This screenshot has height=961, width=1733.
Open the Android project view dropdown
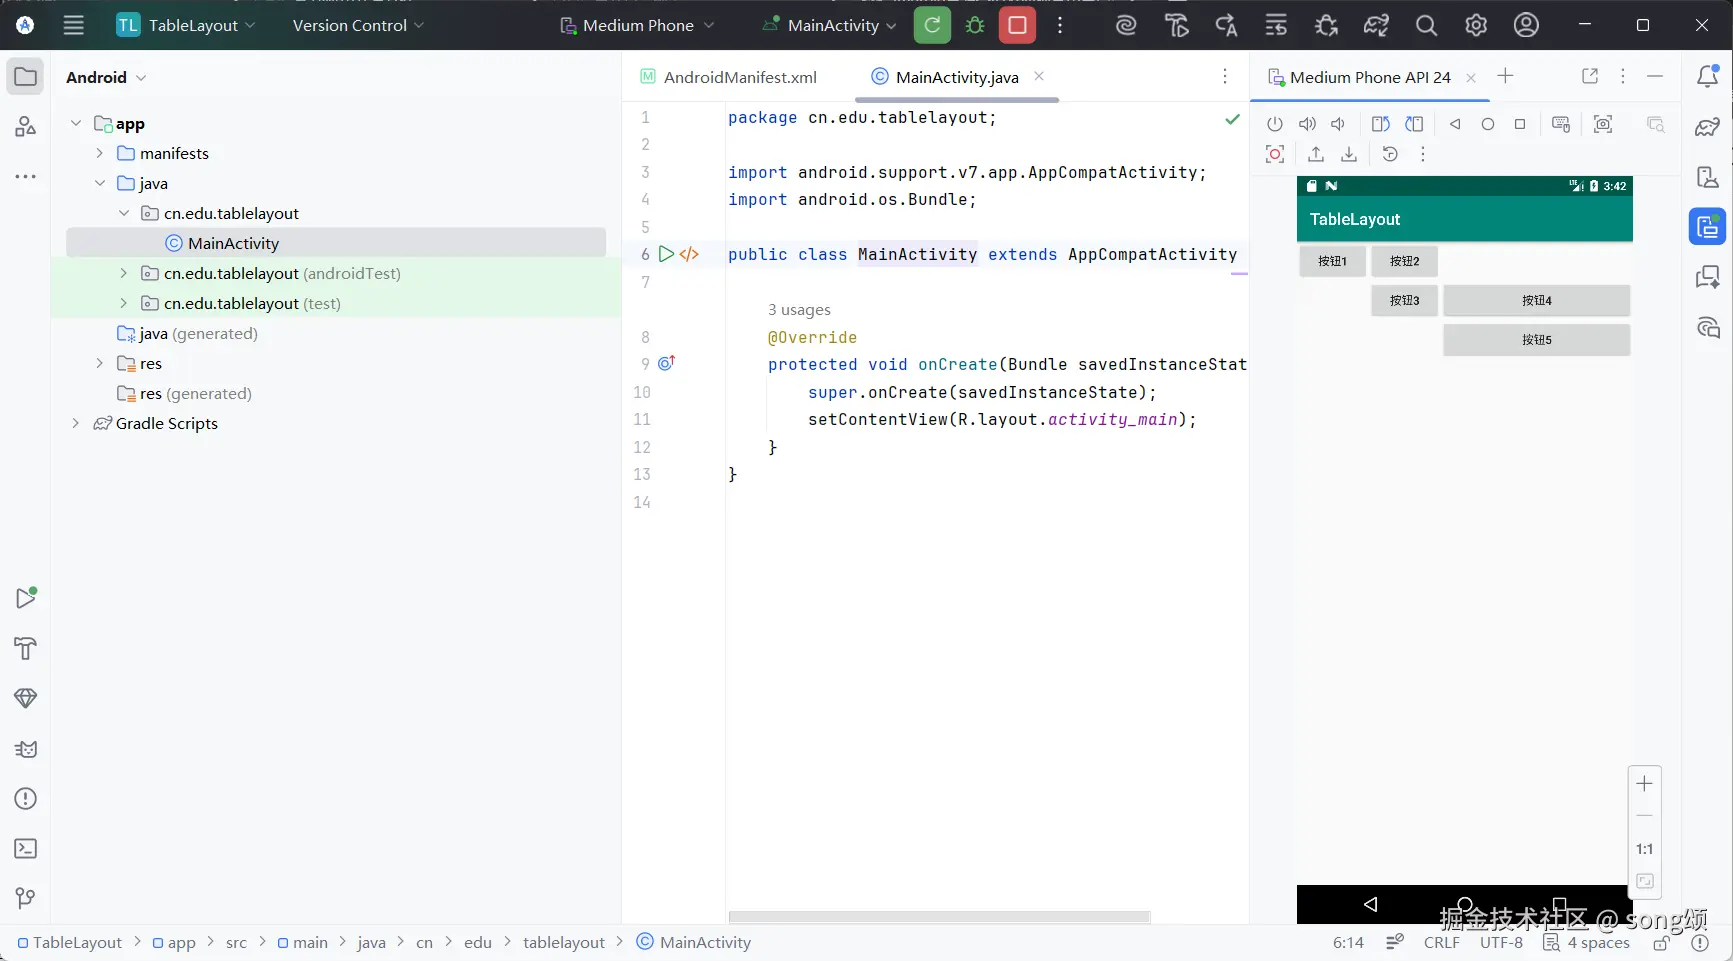coord(106,77)
